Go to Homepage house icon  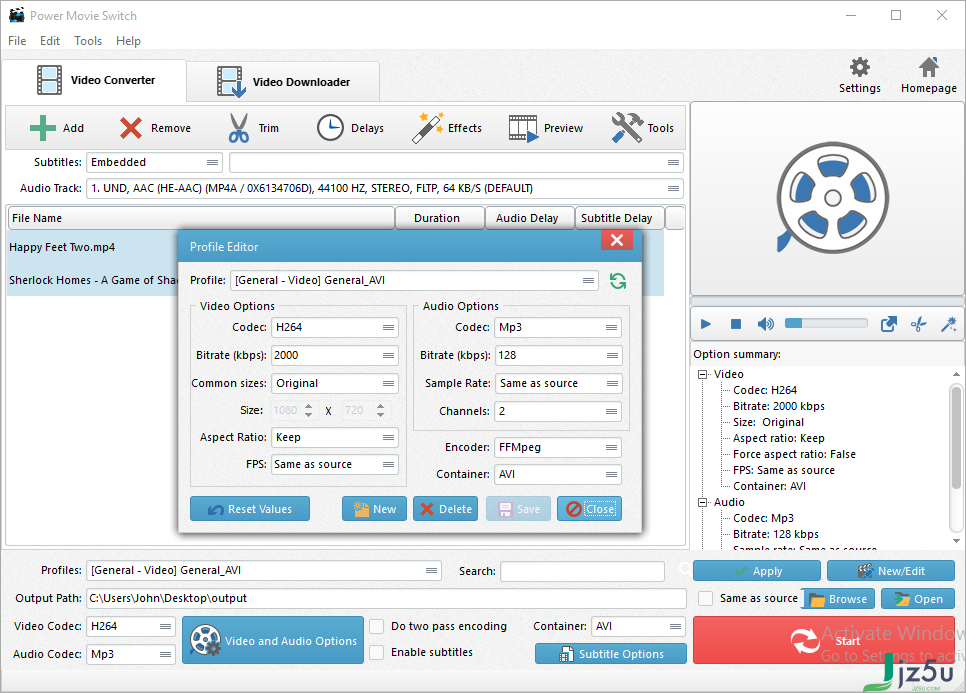click(x=928, y=75)
